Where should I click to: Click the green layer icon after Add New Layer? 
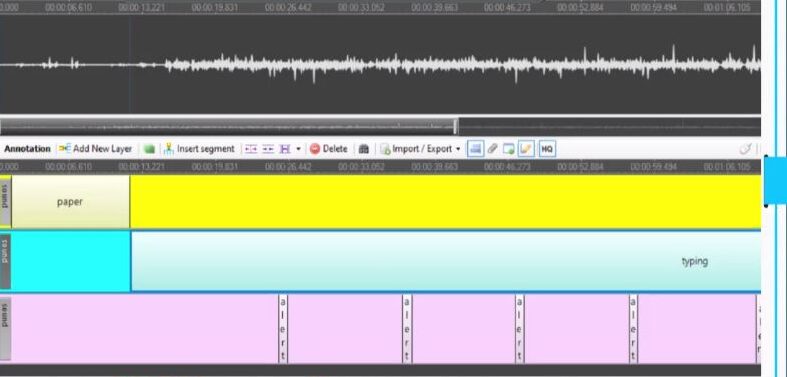[x=149, y=149]
